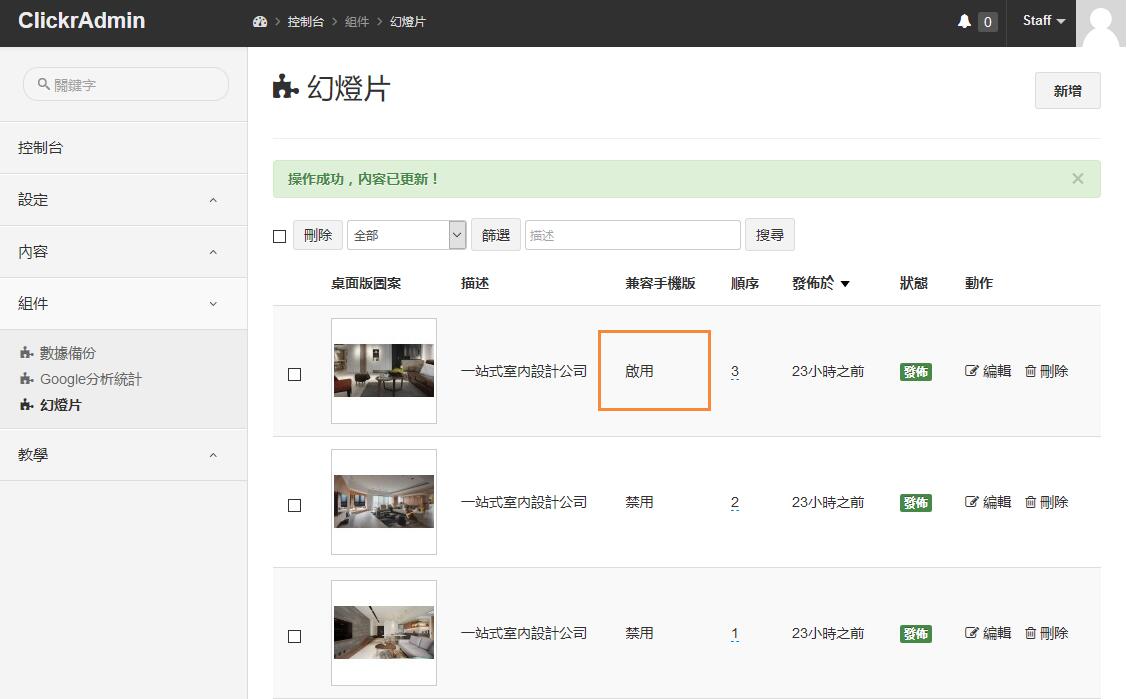Screen dimensions: 1127x699
Task: Click the notification count badge 0
Action: tap(988, 22)
